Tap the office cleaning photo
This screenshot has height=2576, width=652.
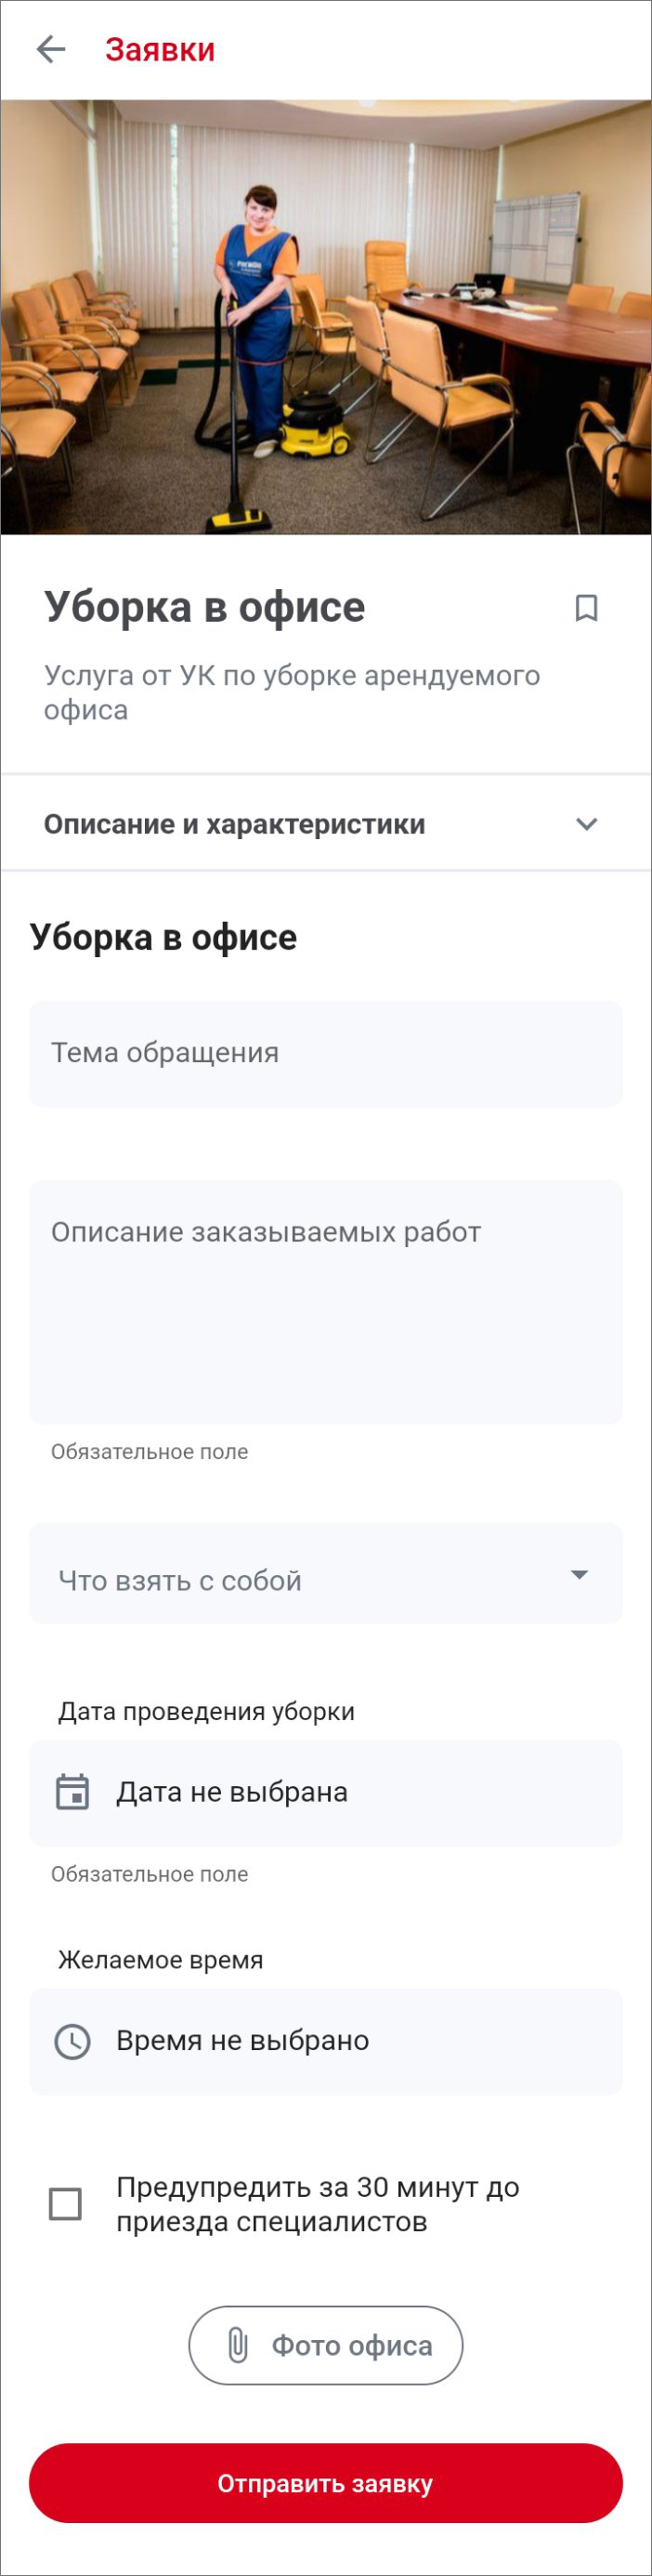326,316
